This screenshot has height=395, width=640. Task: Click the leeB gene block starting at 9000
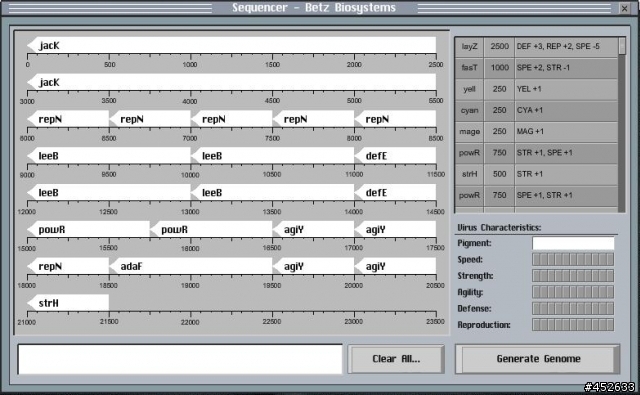tap(109, 155)
